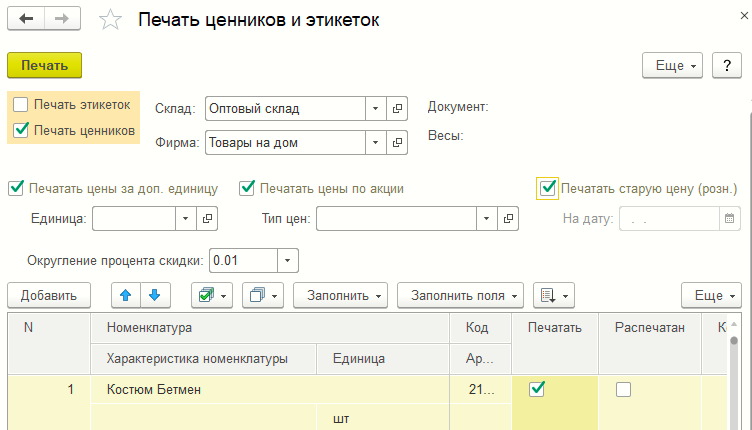Expand the Округление процента скидки dropdown

(x=287, y=261)
